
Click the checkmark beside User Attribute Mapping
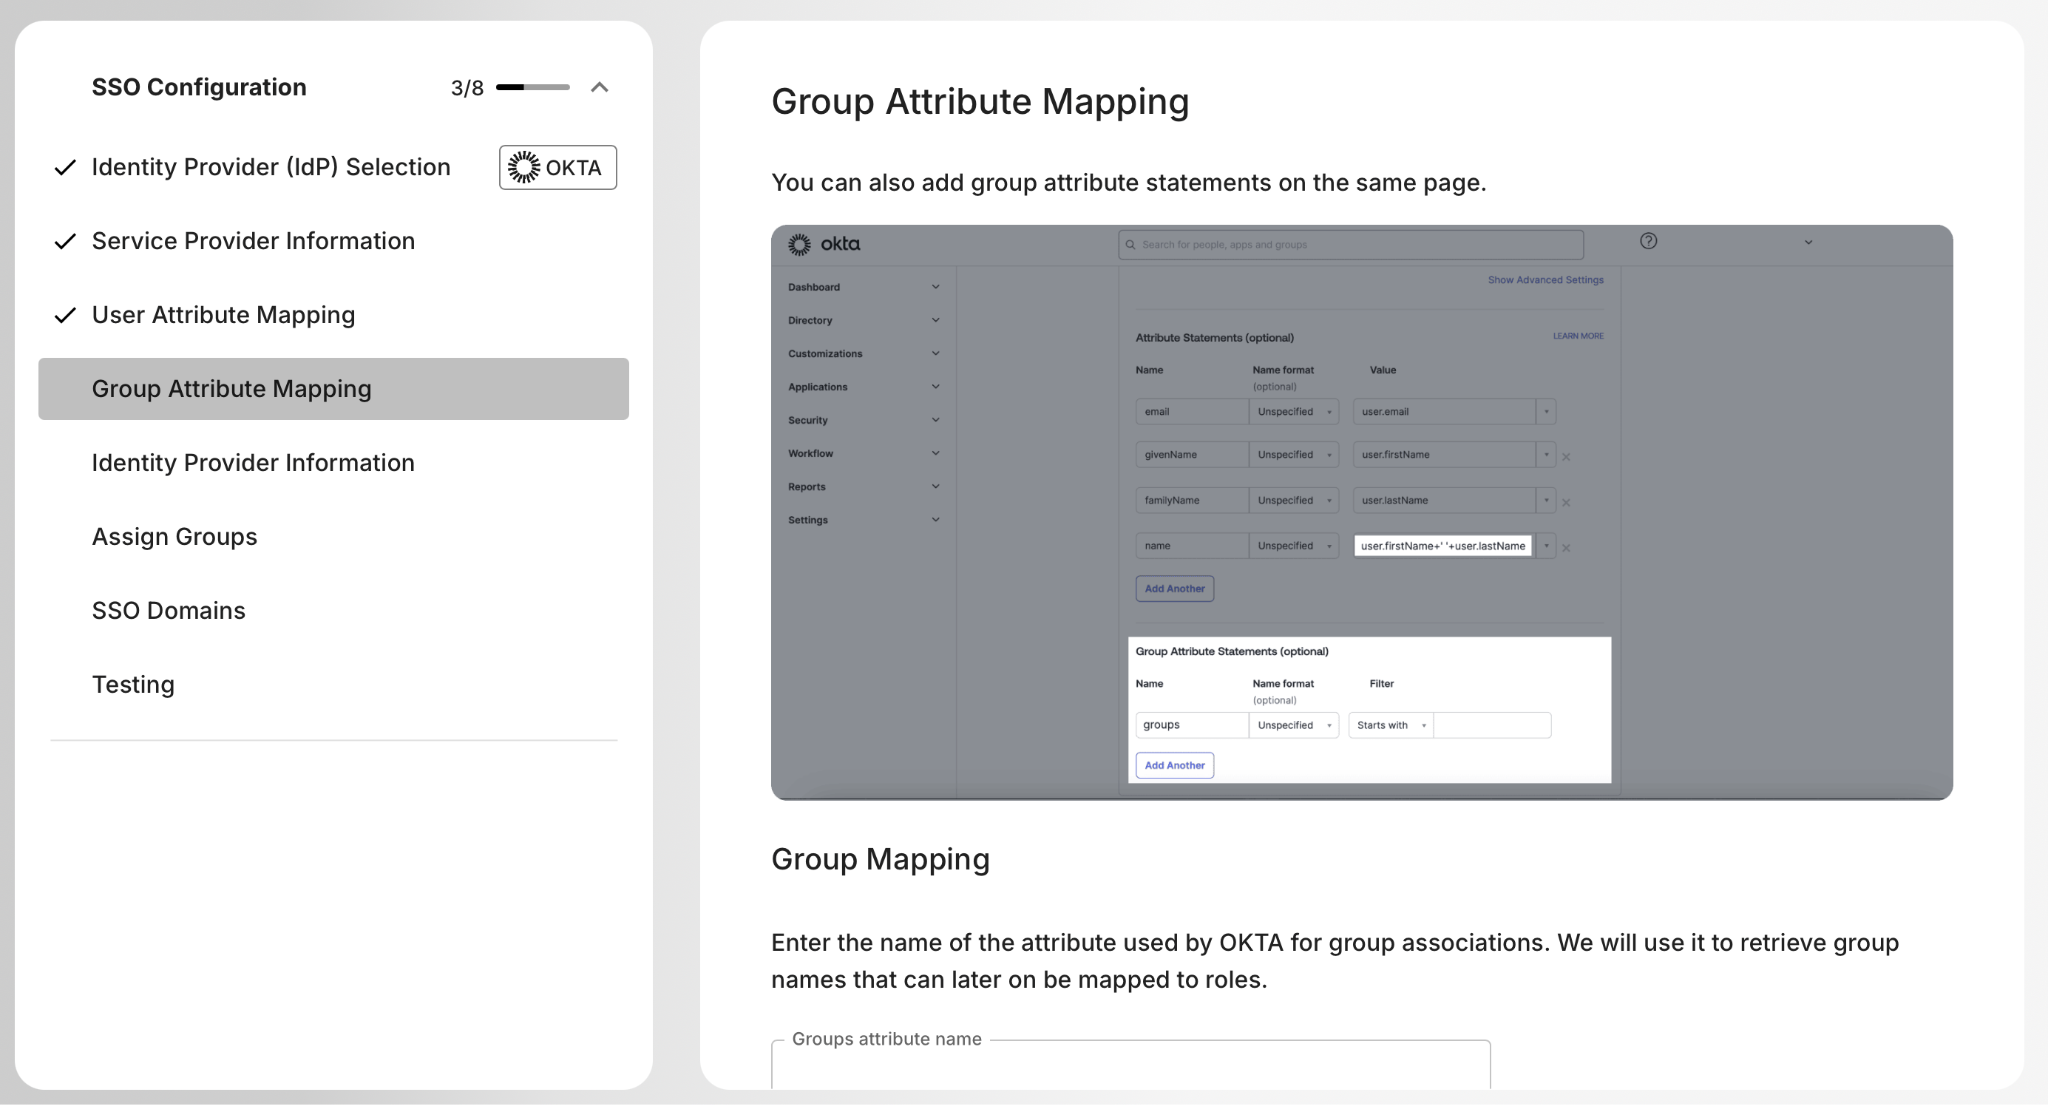[65, 316]
